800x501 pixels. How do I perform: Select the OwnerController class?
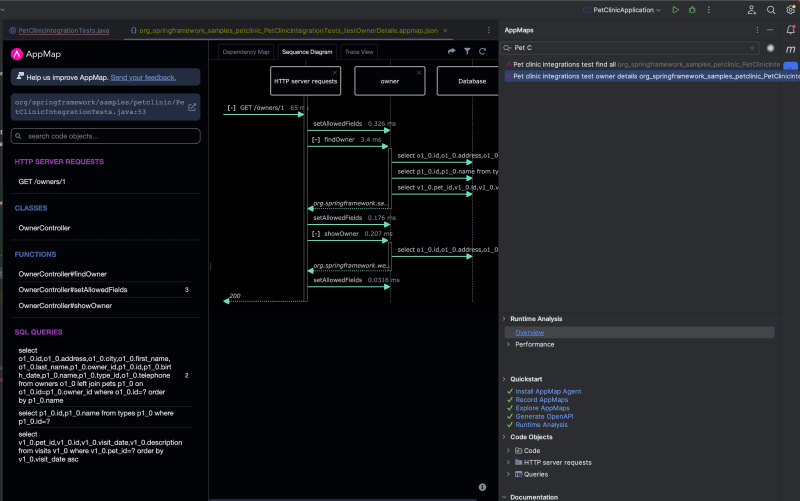[44, 228]
